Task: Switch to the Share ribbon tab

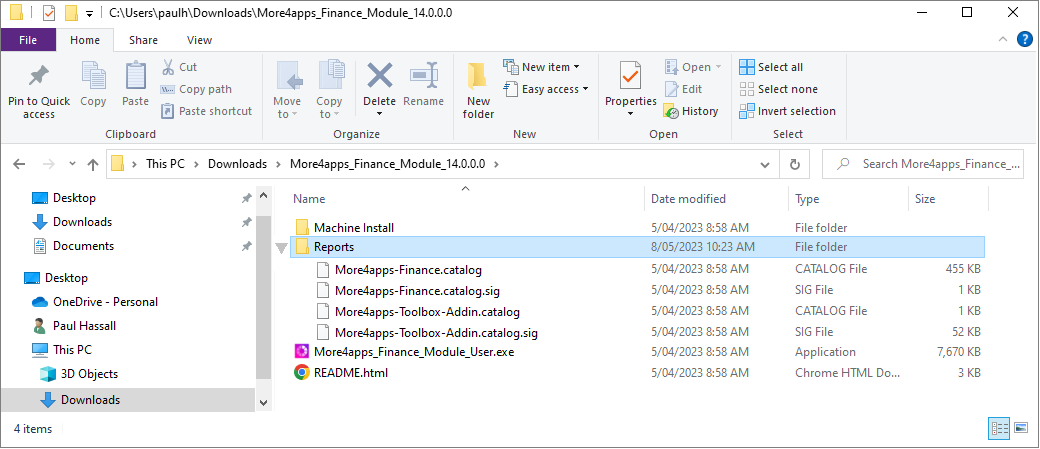Action: click(143, 40)
